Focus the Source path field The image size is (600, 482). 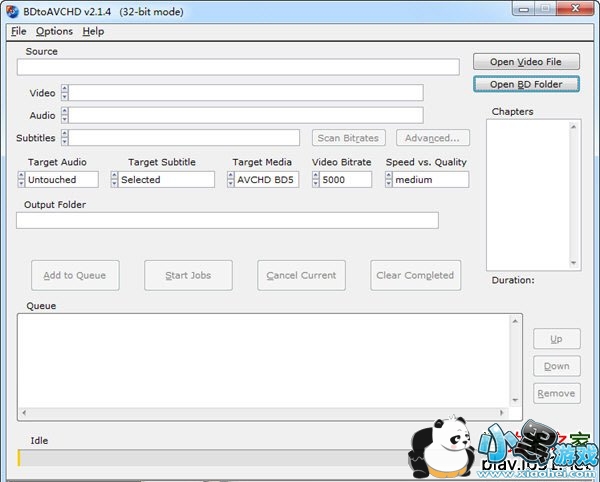pyautogui.click(x=238, y=67)
